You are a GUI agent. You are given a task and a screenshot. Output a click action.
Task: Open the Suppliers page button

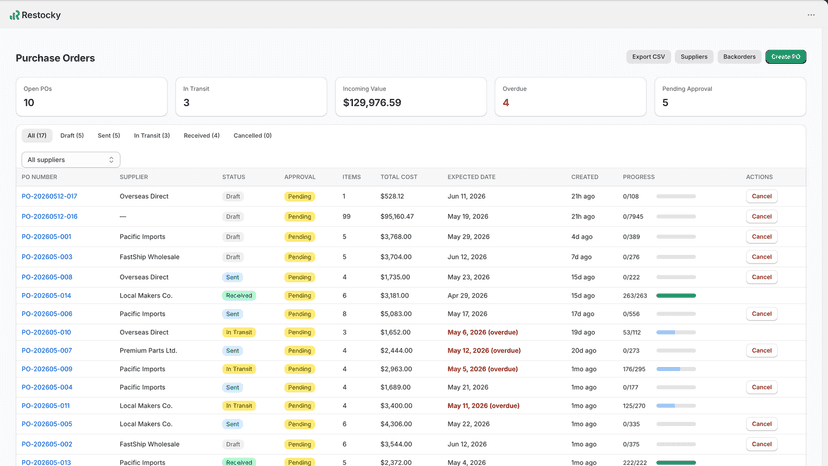tap(694, 57)
